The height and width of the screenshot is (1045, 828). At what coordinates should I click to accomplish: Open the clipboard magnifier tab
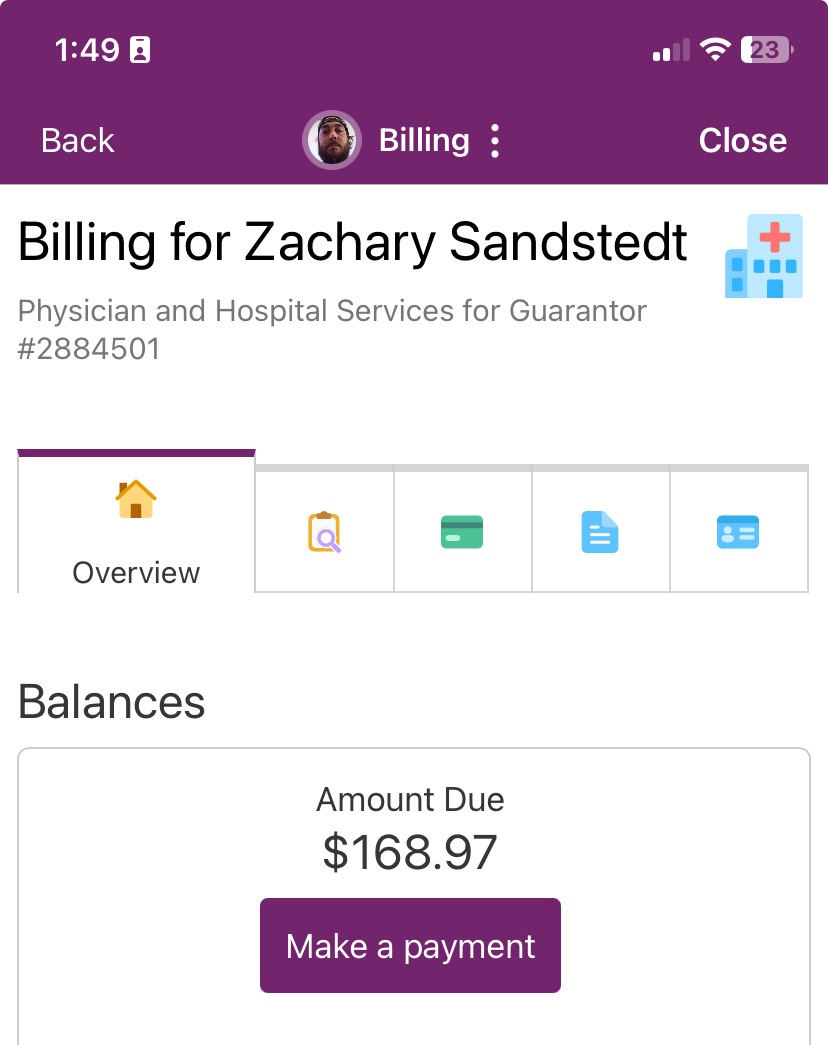pyautogui.click(x=324, y=532)
